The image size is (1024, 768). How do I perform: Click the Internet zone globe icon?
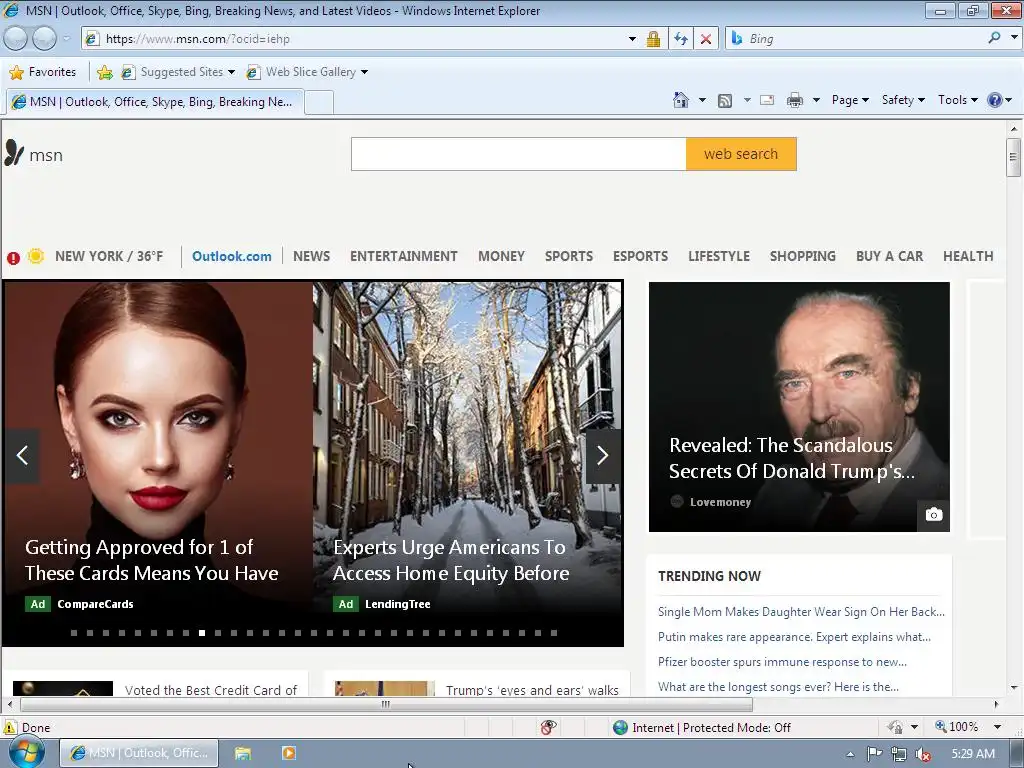pos(620,727)
